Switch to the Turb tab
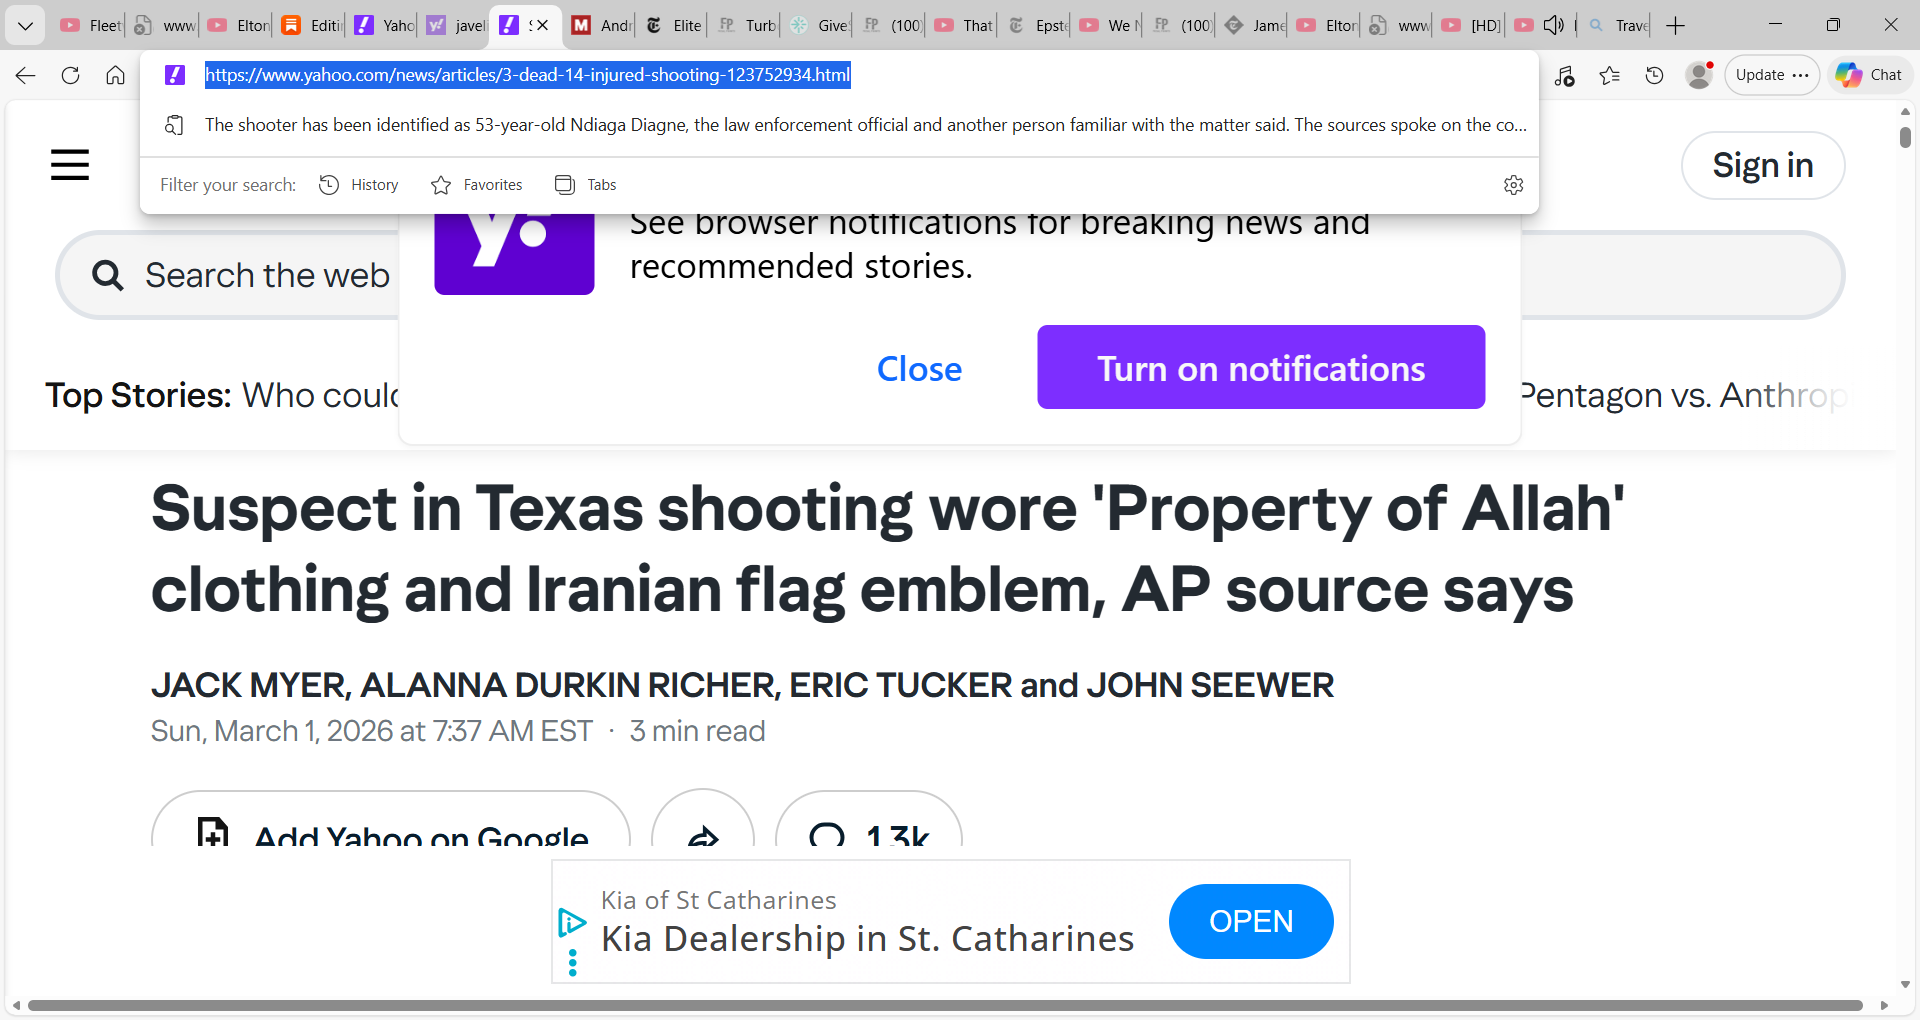The height and width of the screenshot is (1020, 1920). pyautogui.click(x=747, y=25)
